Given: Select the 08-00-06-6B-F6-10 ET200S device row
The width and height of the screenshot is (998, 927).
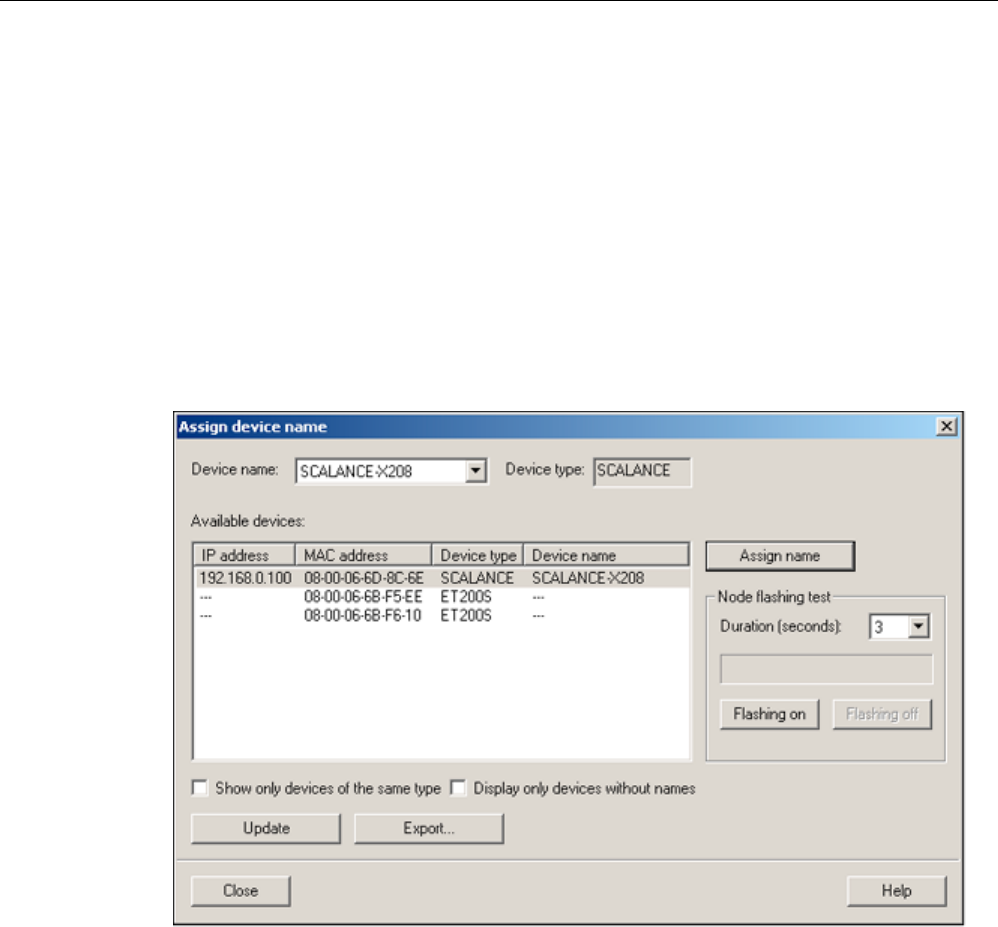Looking at the screenshot, I should tap(441, 616).
